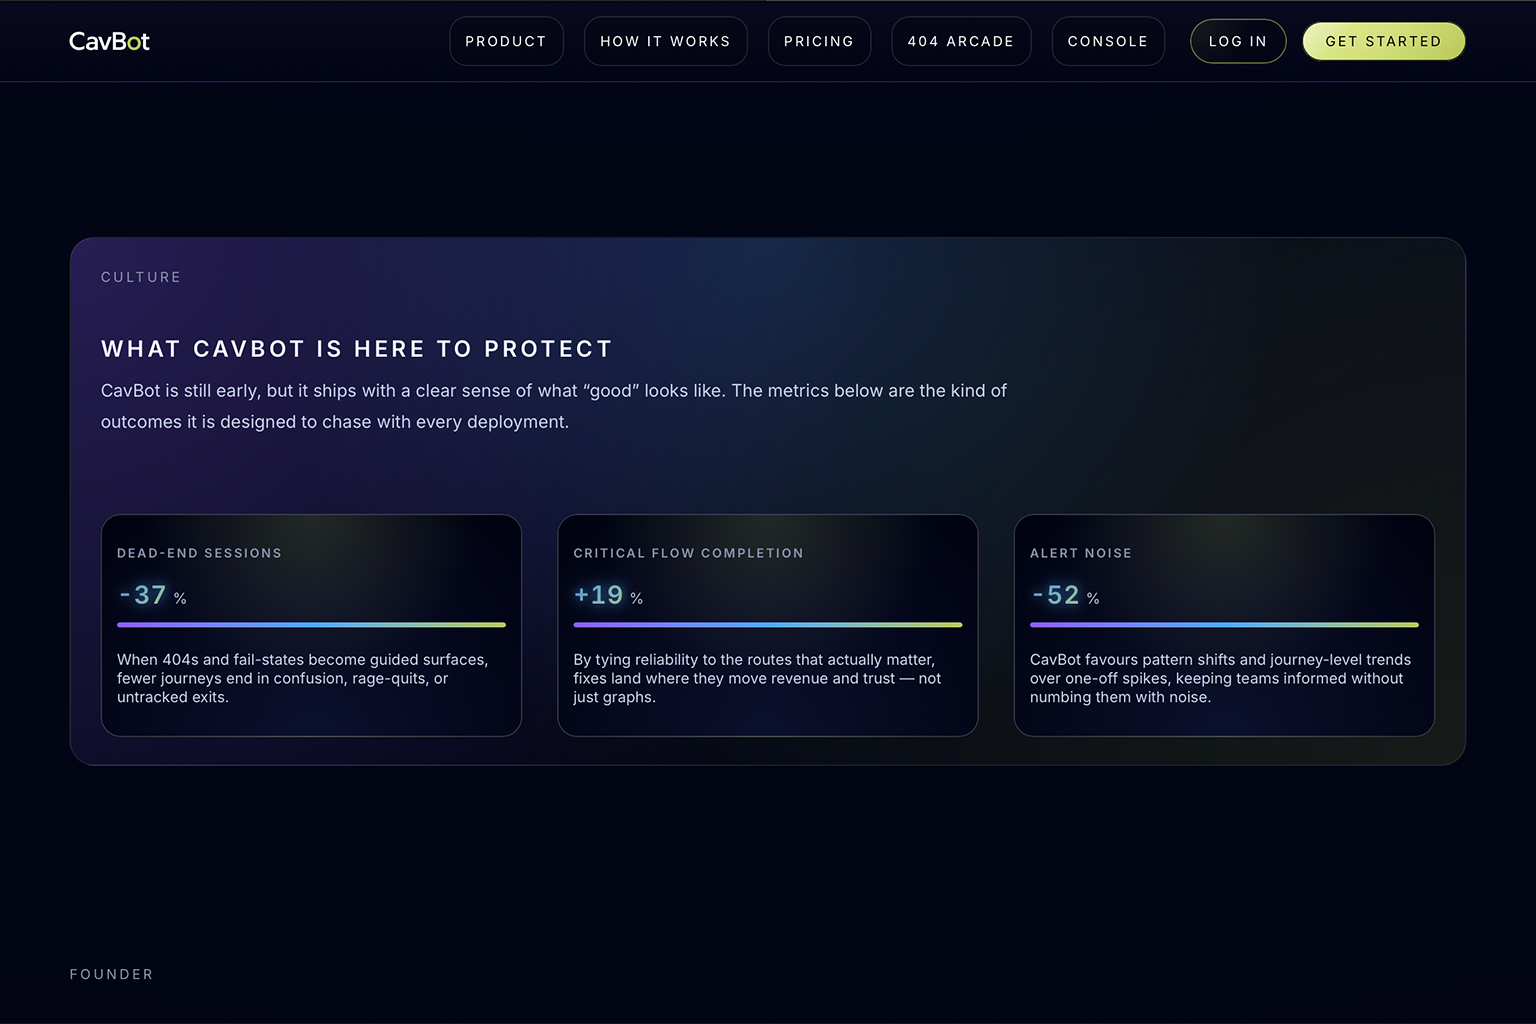Click the -37% metric value
The width and height of the screenshot is (1536, 1024).
click(152, 595)
